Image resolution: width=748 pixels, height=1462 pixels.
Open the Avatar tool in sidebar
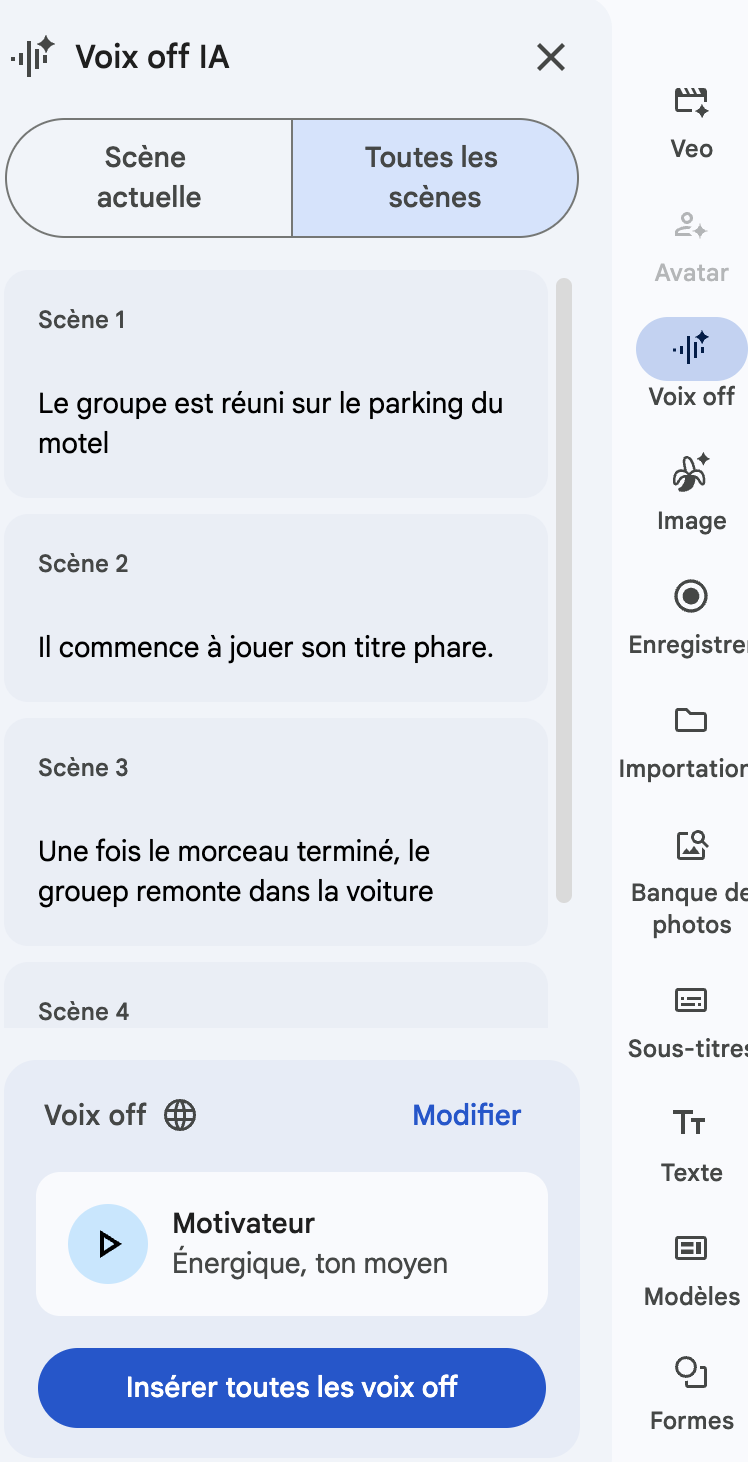(x=691, y=227)
